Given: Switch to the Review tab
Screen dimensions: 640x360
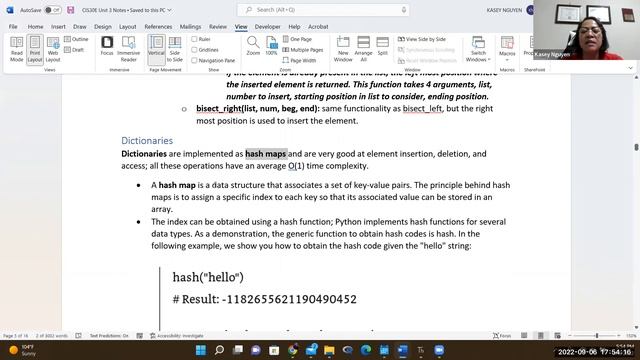Looking at the screenshot, I should pyautogui.click(x=218, y=27).
